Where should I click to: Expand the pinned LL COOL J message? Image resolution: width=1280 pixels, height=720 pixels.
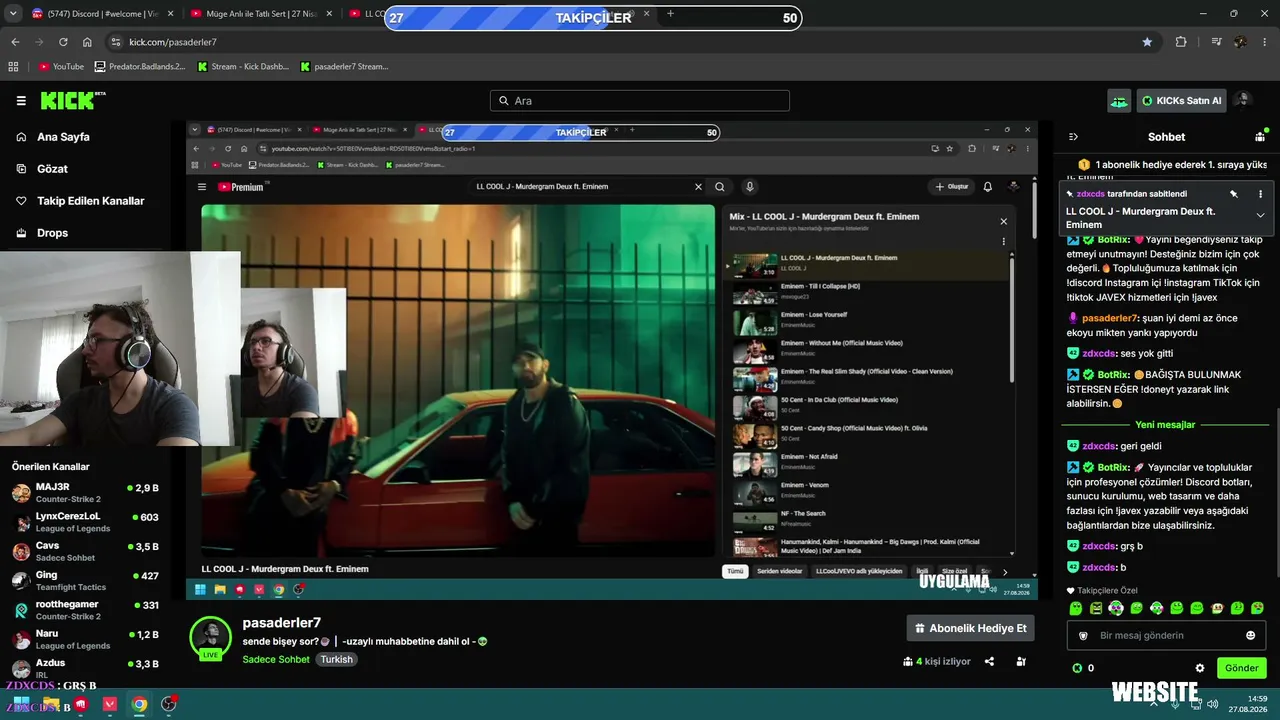tap(1260, 215)
